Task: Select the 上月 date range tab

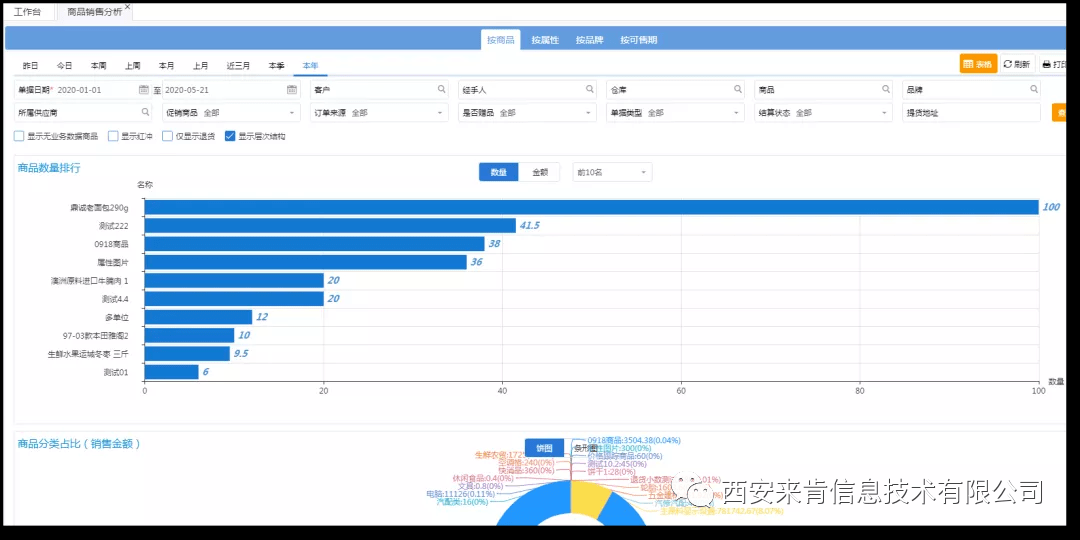Action: (x=200, y=66)
